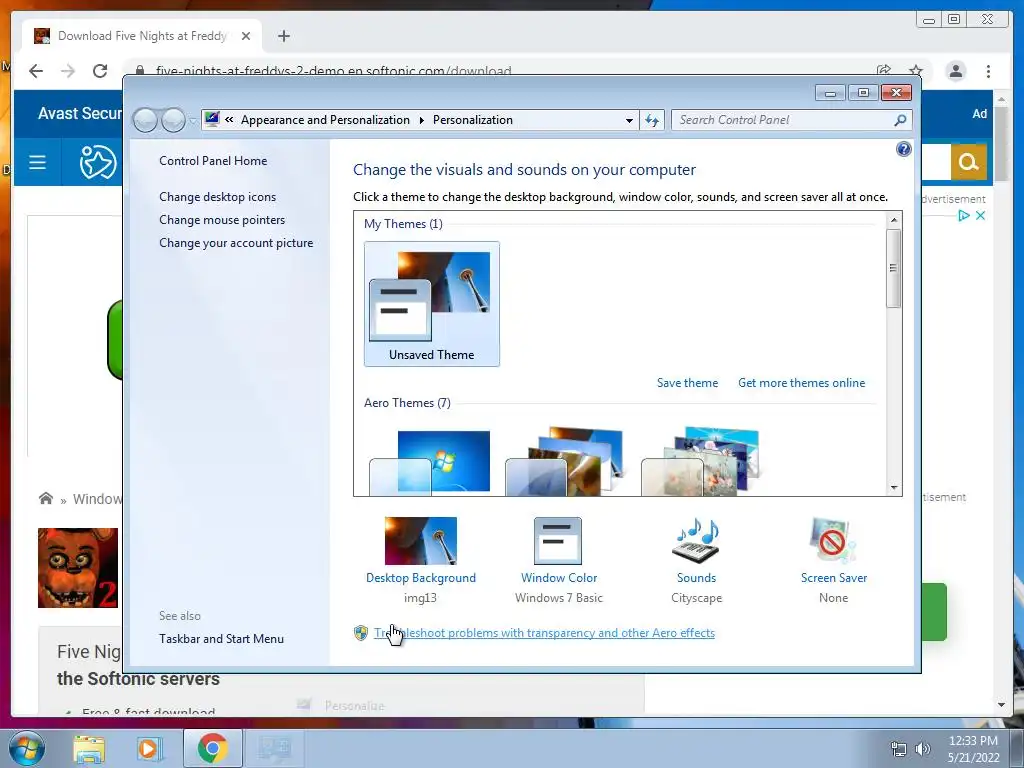Click themes list scrollbar up arrow
The height and width of the screenshot is (768, 1024).
pyautogui.click(x=894, y=220)
